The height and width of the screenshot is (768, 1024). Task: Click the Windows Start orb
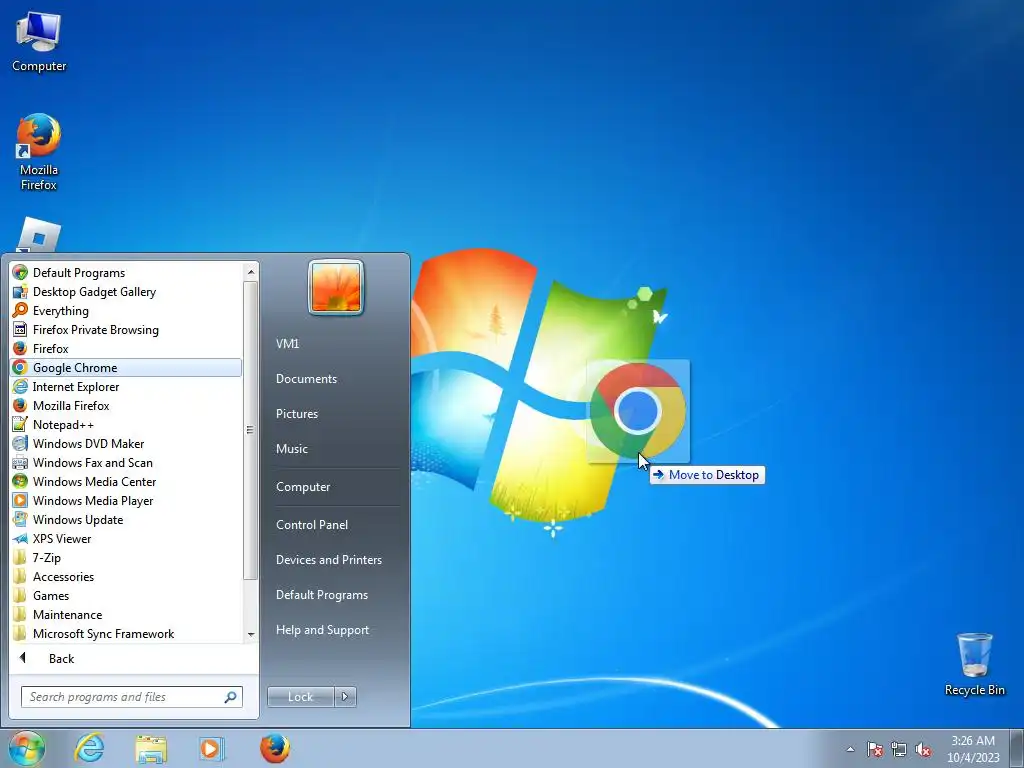click(27, 748)
